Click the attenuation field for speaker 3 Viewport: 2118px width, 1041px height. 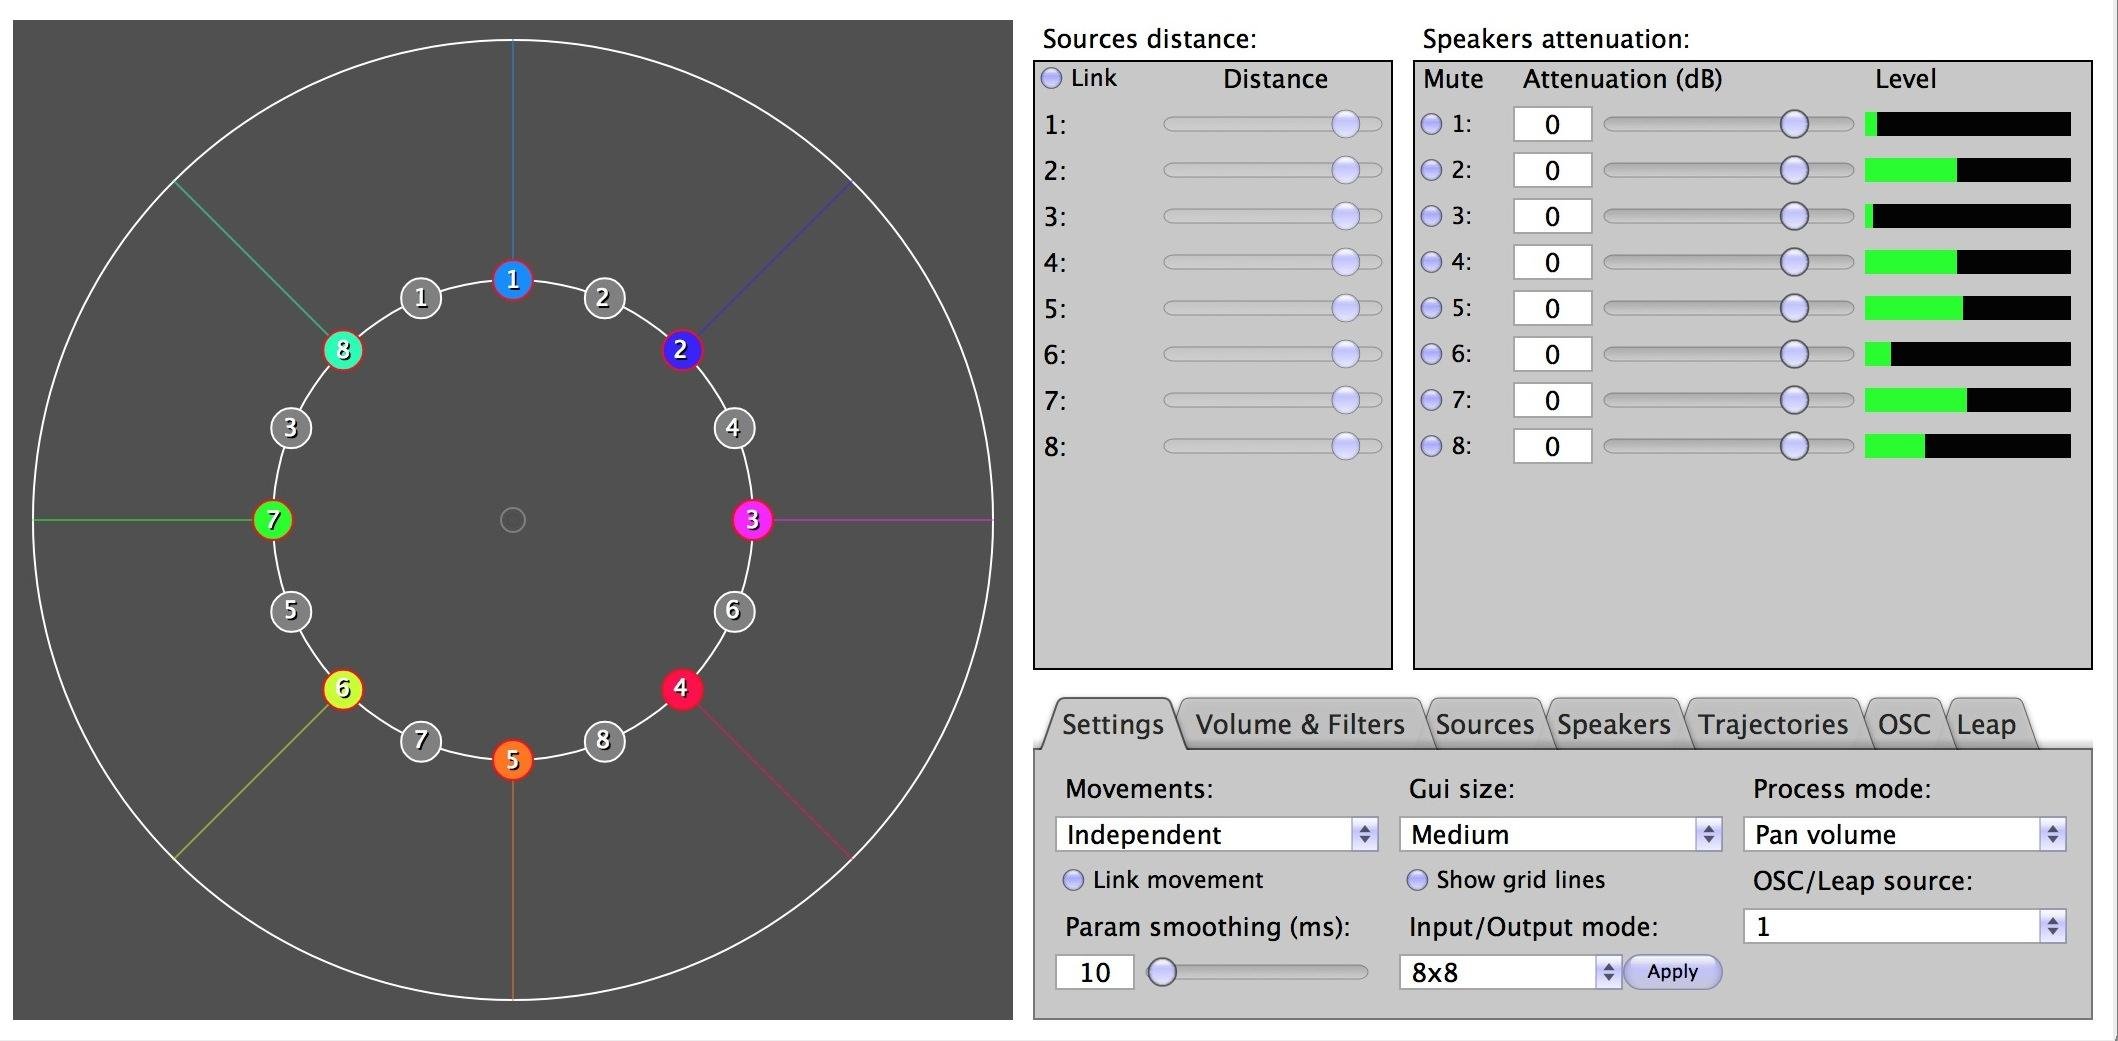click(x=1551, y=216)
